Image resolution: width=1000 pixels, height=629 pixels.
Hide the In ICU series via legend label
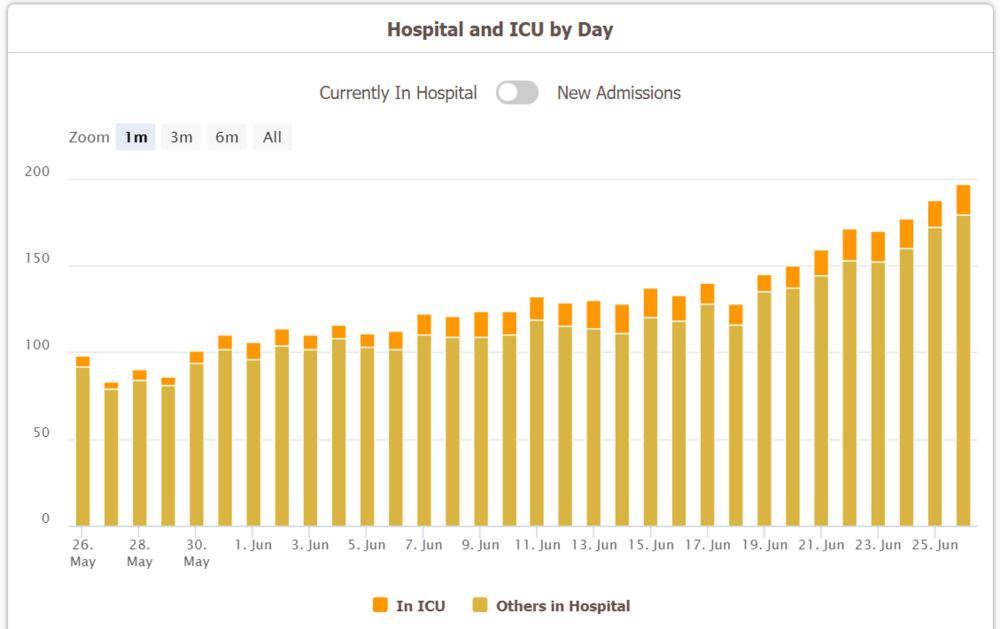[x=420, y=606]
